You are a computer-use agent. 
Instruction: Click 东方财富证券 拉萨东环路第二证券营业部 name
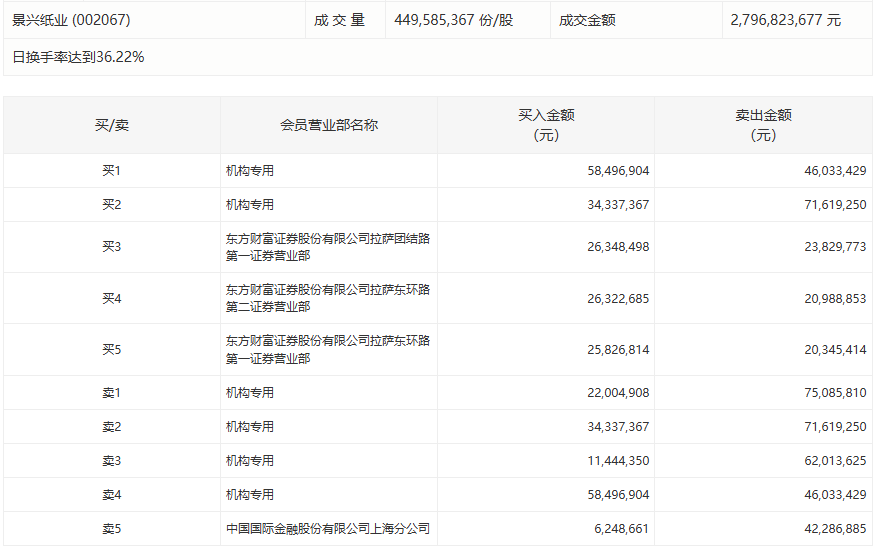[328, 298]
